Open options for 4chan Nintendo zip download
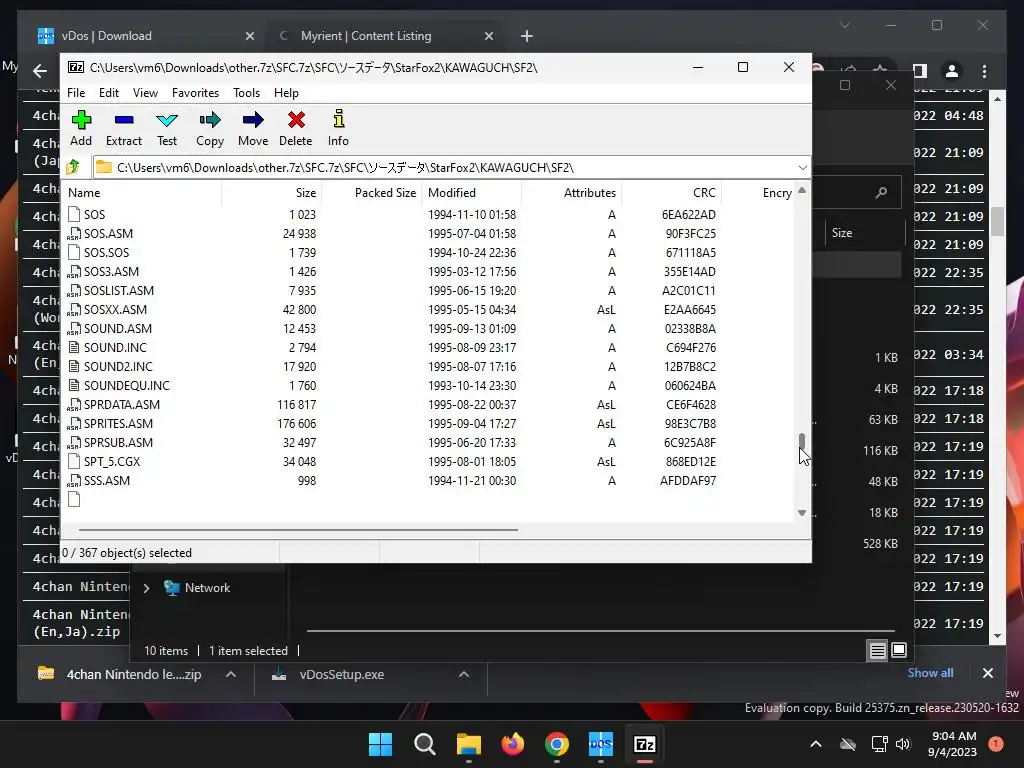The height and width of the screenshot is (768, 1024). pos(231,674)
